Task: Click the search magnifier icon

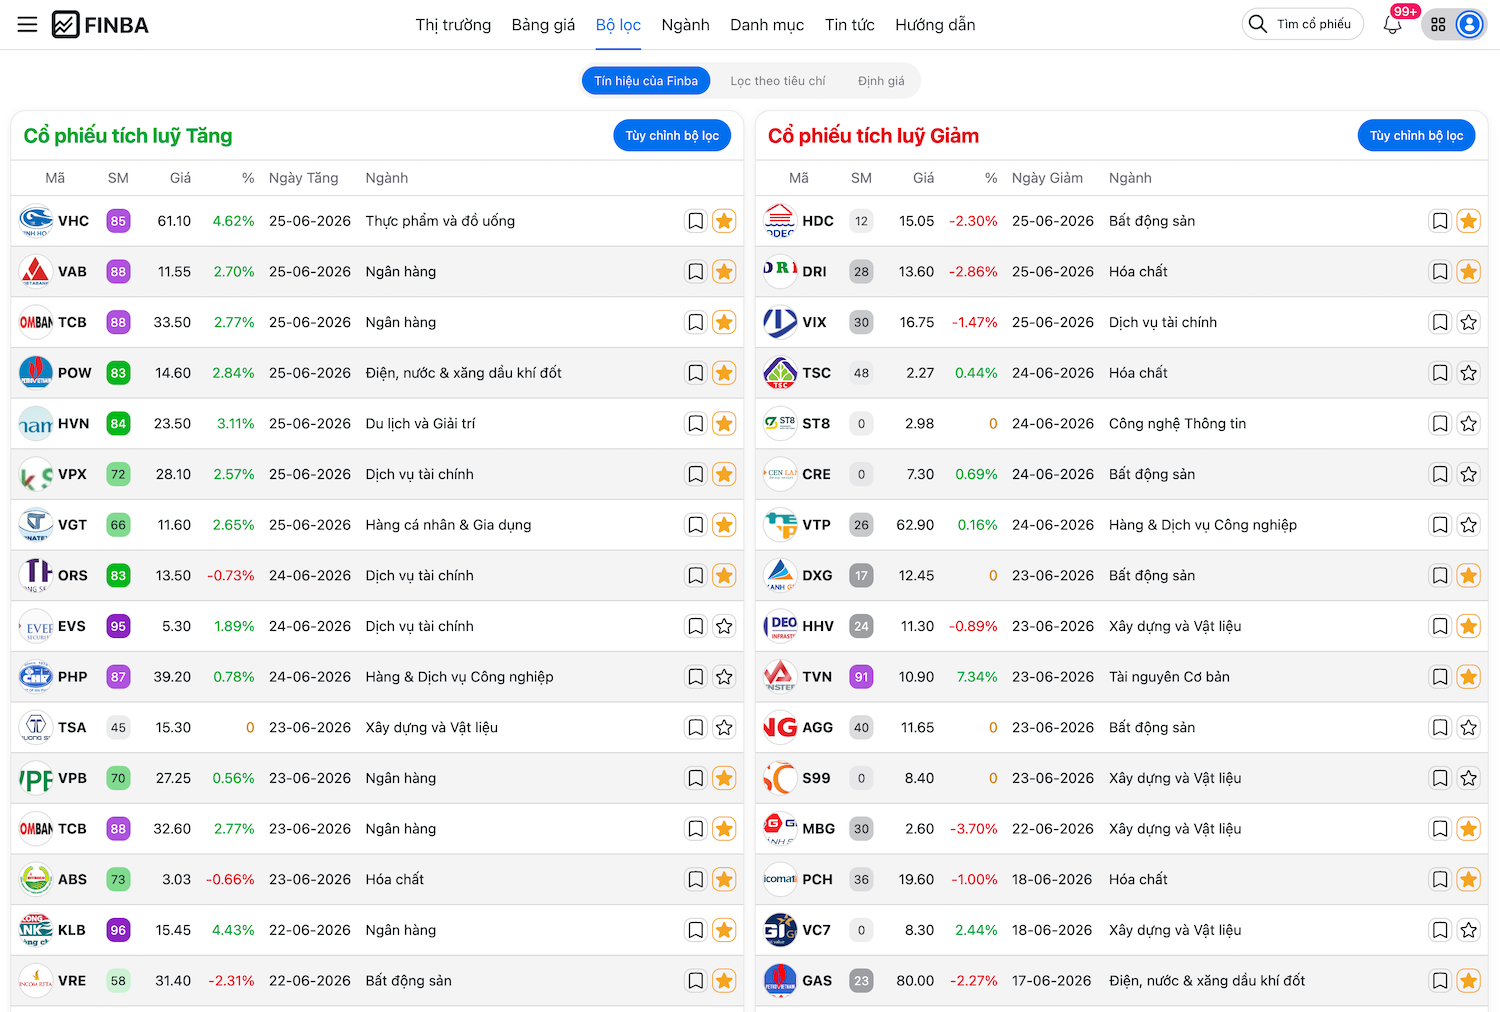Action: pos(1258,24)
